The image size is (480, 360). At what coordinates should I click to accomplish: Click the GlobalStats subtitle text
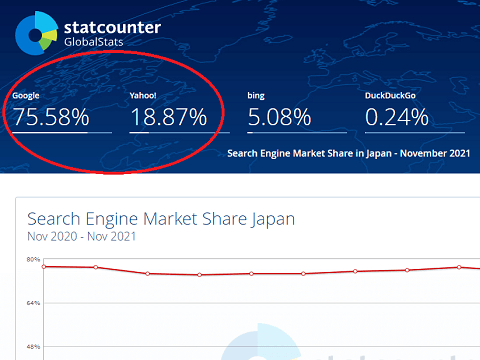94,42
